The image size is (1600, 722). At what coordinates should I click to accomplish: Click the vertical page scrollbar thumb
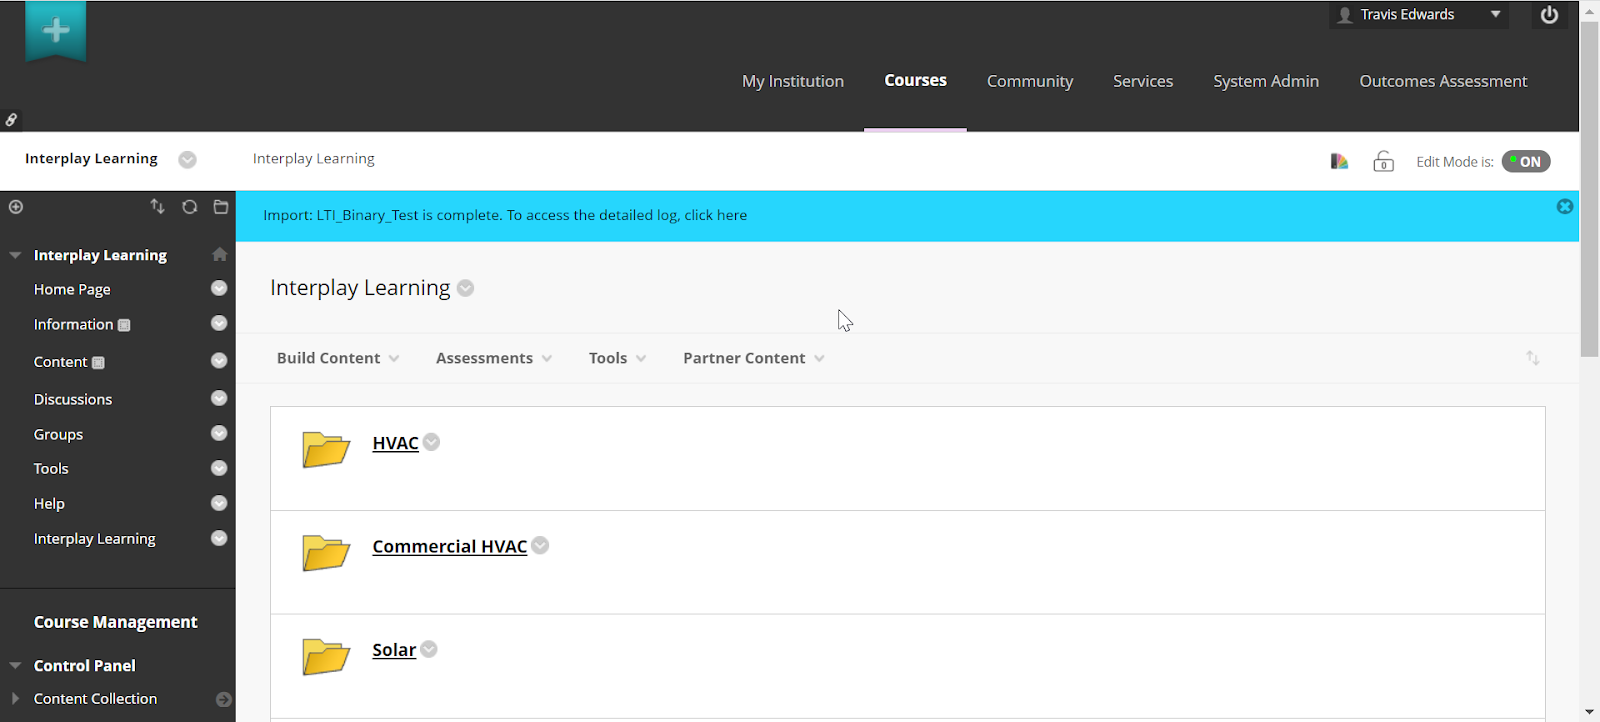pos(1589,188)
